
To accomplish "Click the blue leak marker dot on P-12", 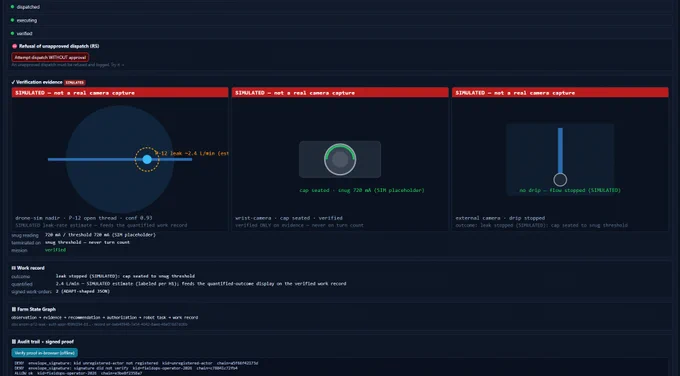I will (x=147, y=159).
